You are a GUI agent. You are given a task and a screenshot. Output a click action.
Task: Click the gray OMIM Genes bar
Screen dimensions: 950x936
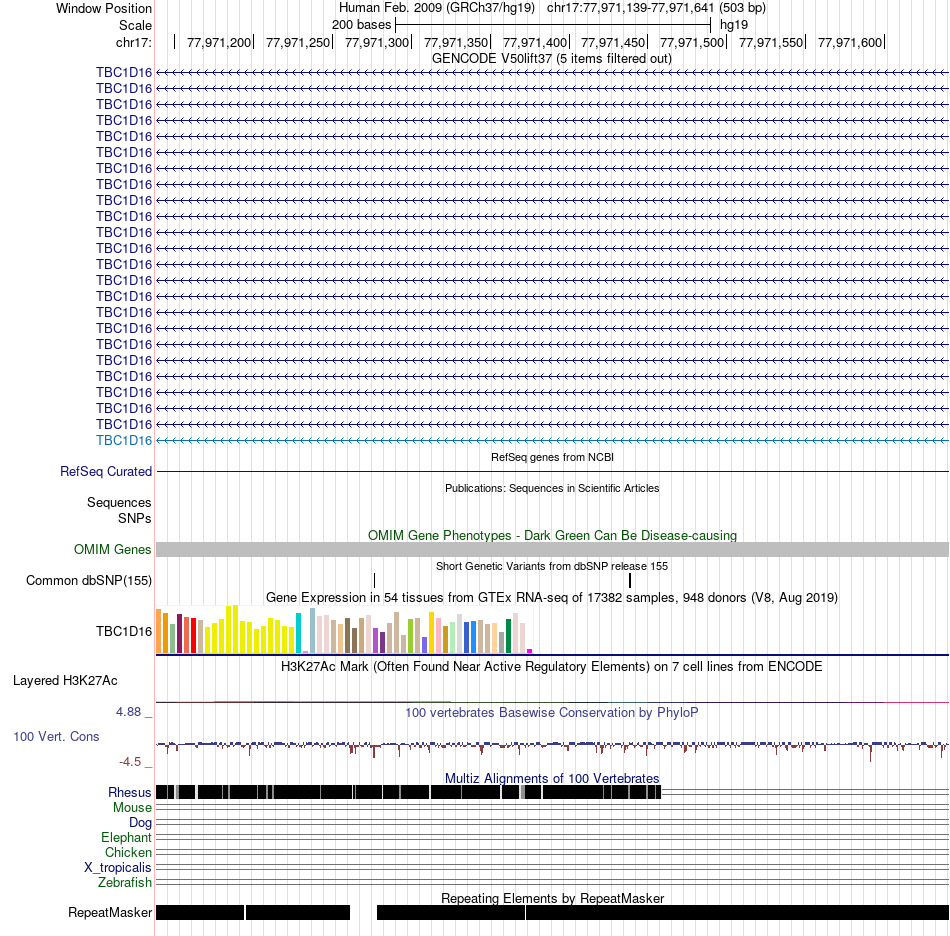(x=552, y=549)
